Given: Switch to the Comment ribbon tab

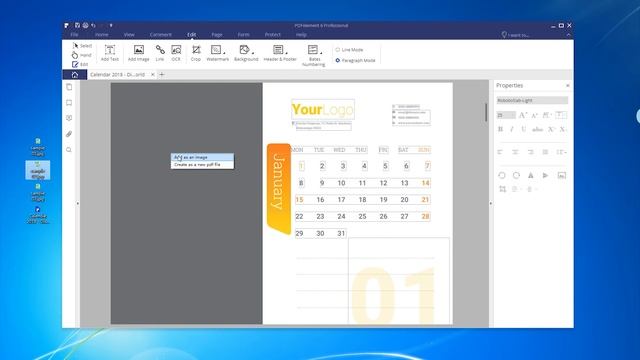Looking at the screenshot, I should click(x=160, y=35).
